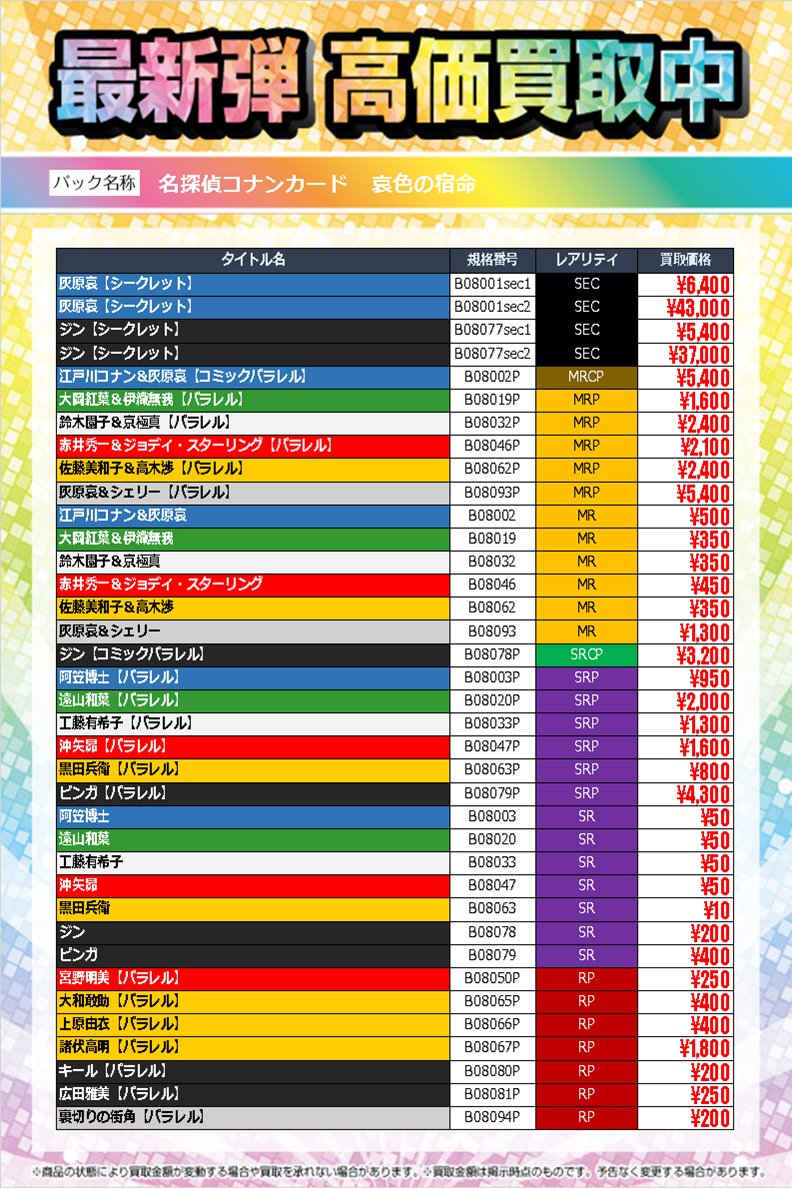The image size is (792, 1188).
Task: Click the code cell B08062P
Action: pyautogui.click(x=493, y=469)
